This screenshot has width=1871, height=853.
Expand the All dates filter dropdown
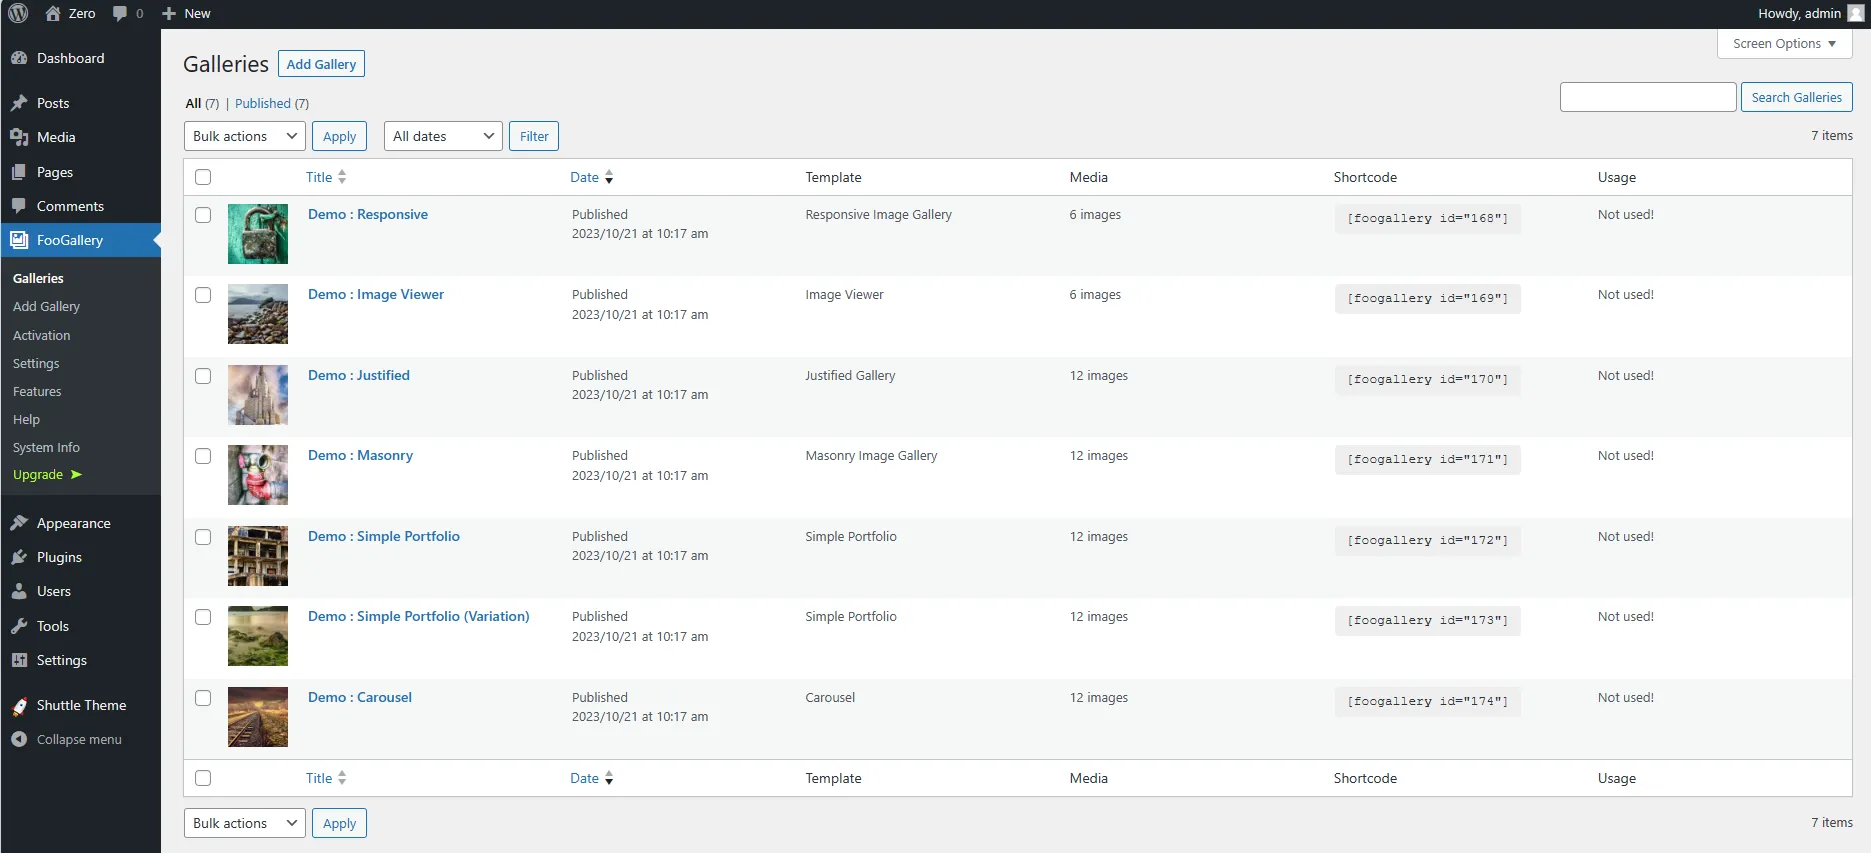(x=443, y=136)
